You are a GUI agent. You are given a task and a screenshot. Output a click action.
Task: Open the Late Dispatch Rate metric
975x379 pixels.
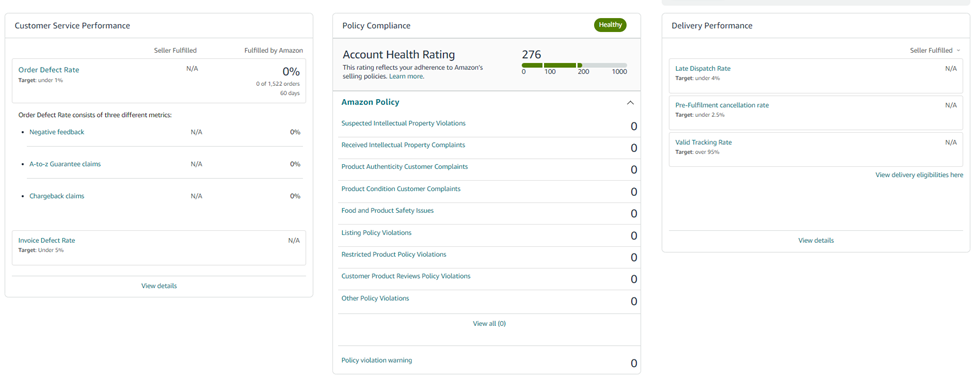pyautogui.click(x=703, y=68)
